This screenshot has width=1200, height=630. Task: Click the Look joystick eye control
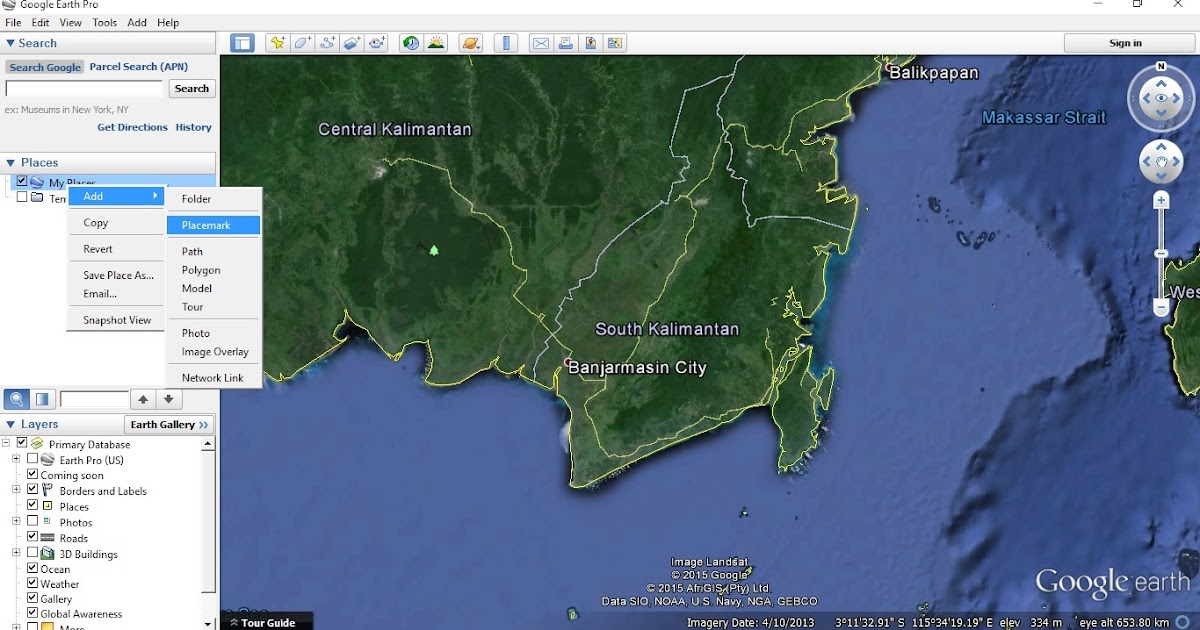(x=1161, y=99)
